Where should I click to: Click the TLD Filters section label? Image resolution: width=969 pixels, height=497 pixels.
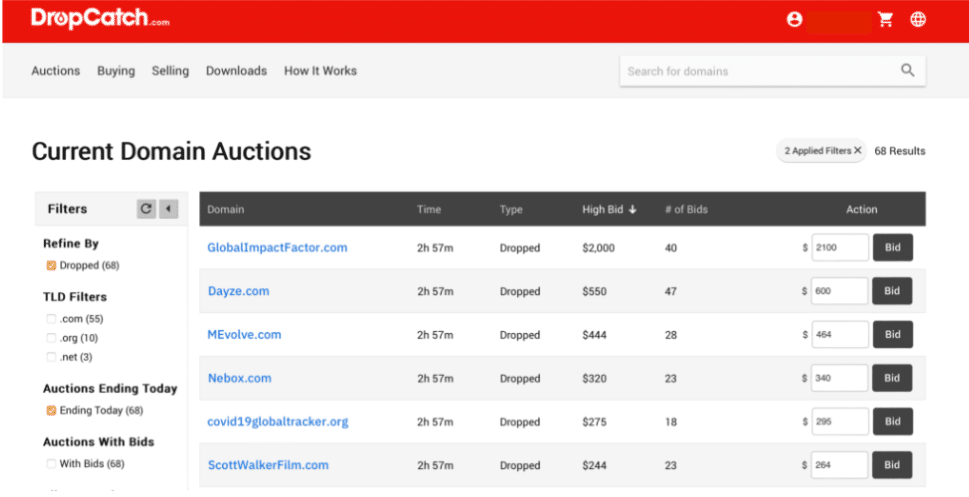[x=75, y=297]
